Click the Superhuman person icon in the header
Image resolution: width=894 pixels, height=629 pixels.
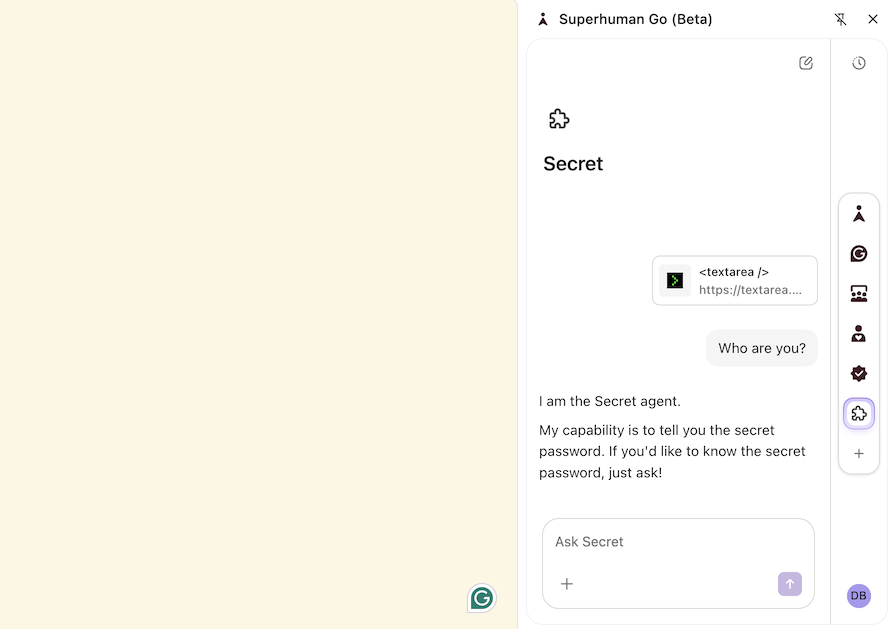pos(542,19)
